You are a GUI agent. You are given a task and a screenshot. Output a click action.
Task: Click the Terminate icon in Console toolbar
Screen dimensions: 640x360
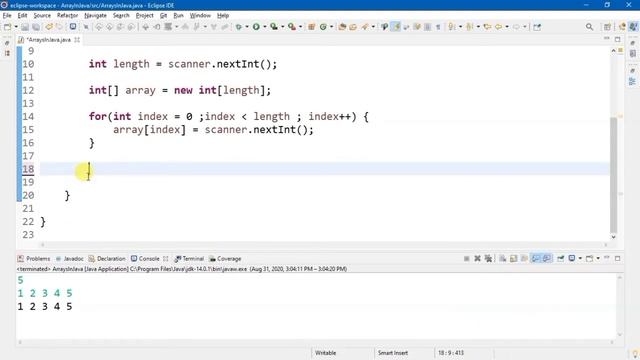467,259
